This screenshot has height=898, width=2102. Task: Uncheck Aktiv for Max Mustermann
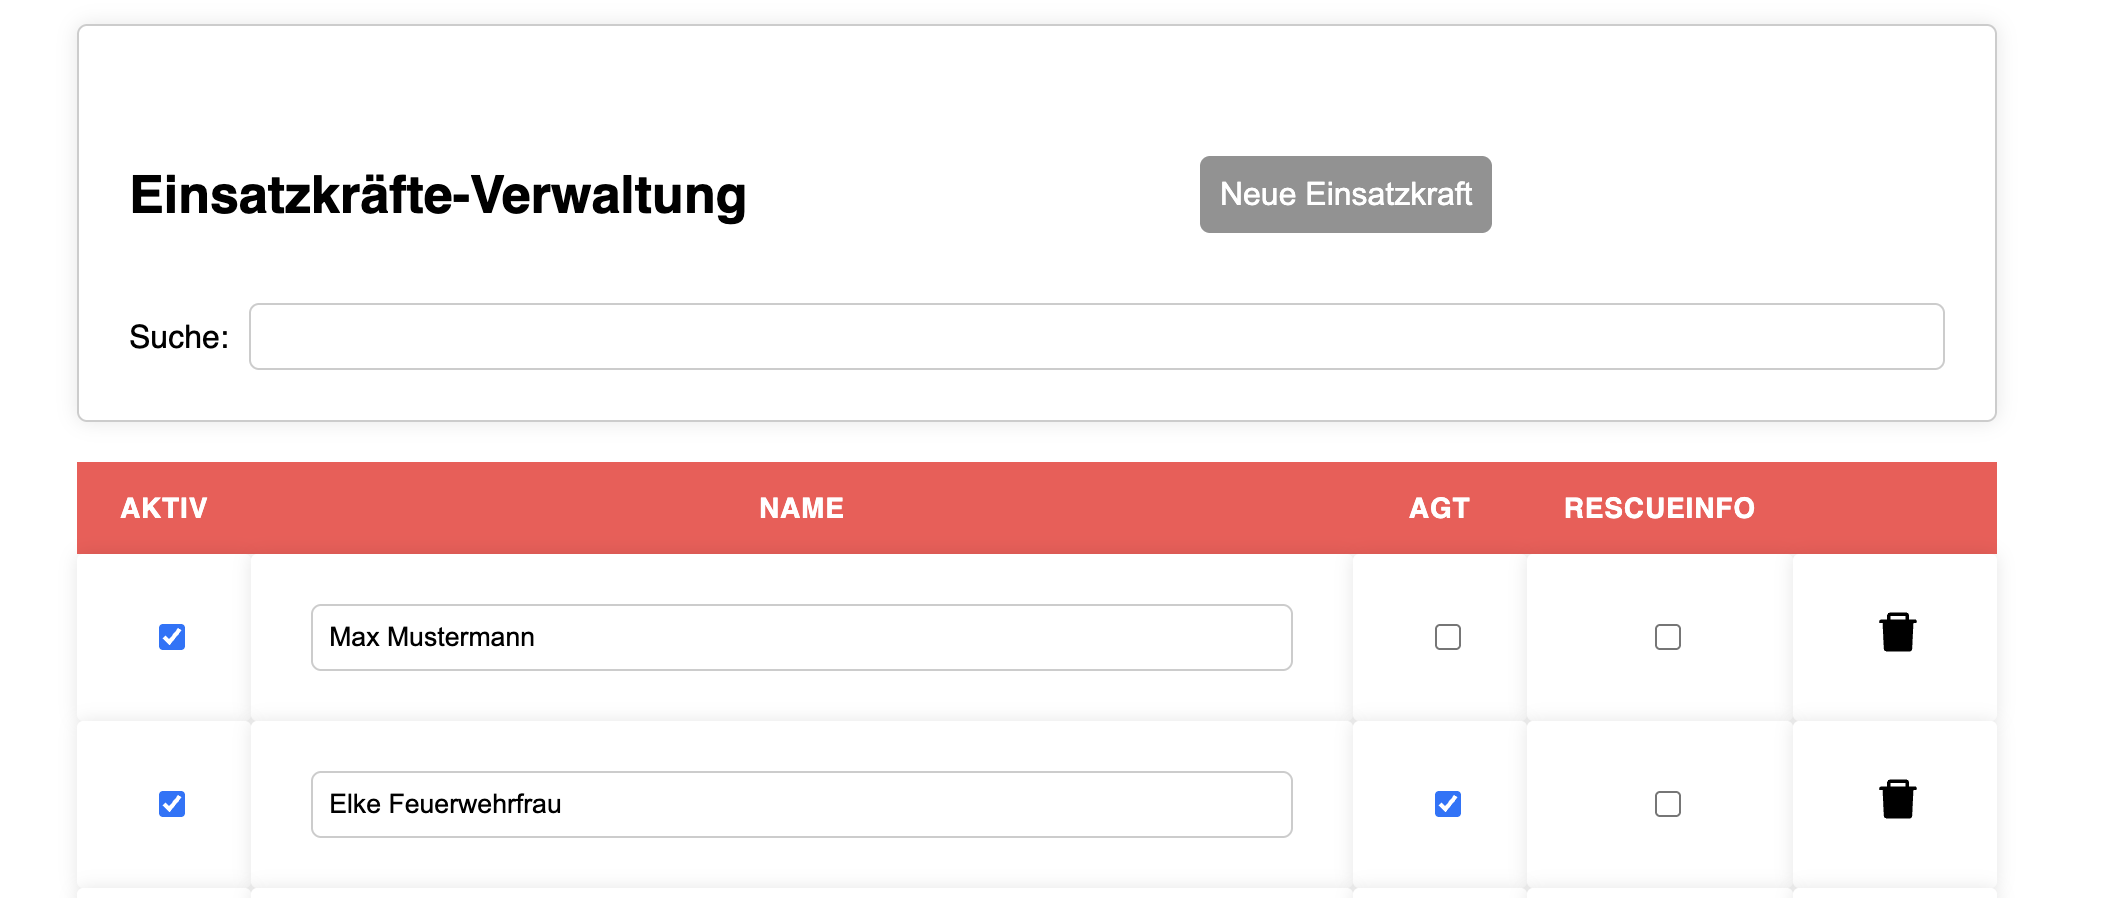172,637
